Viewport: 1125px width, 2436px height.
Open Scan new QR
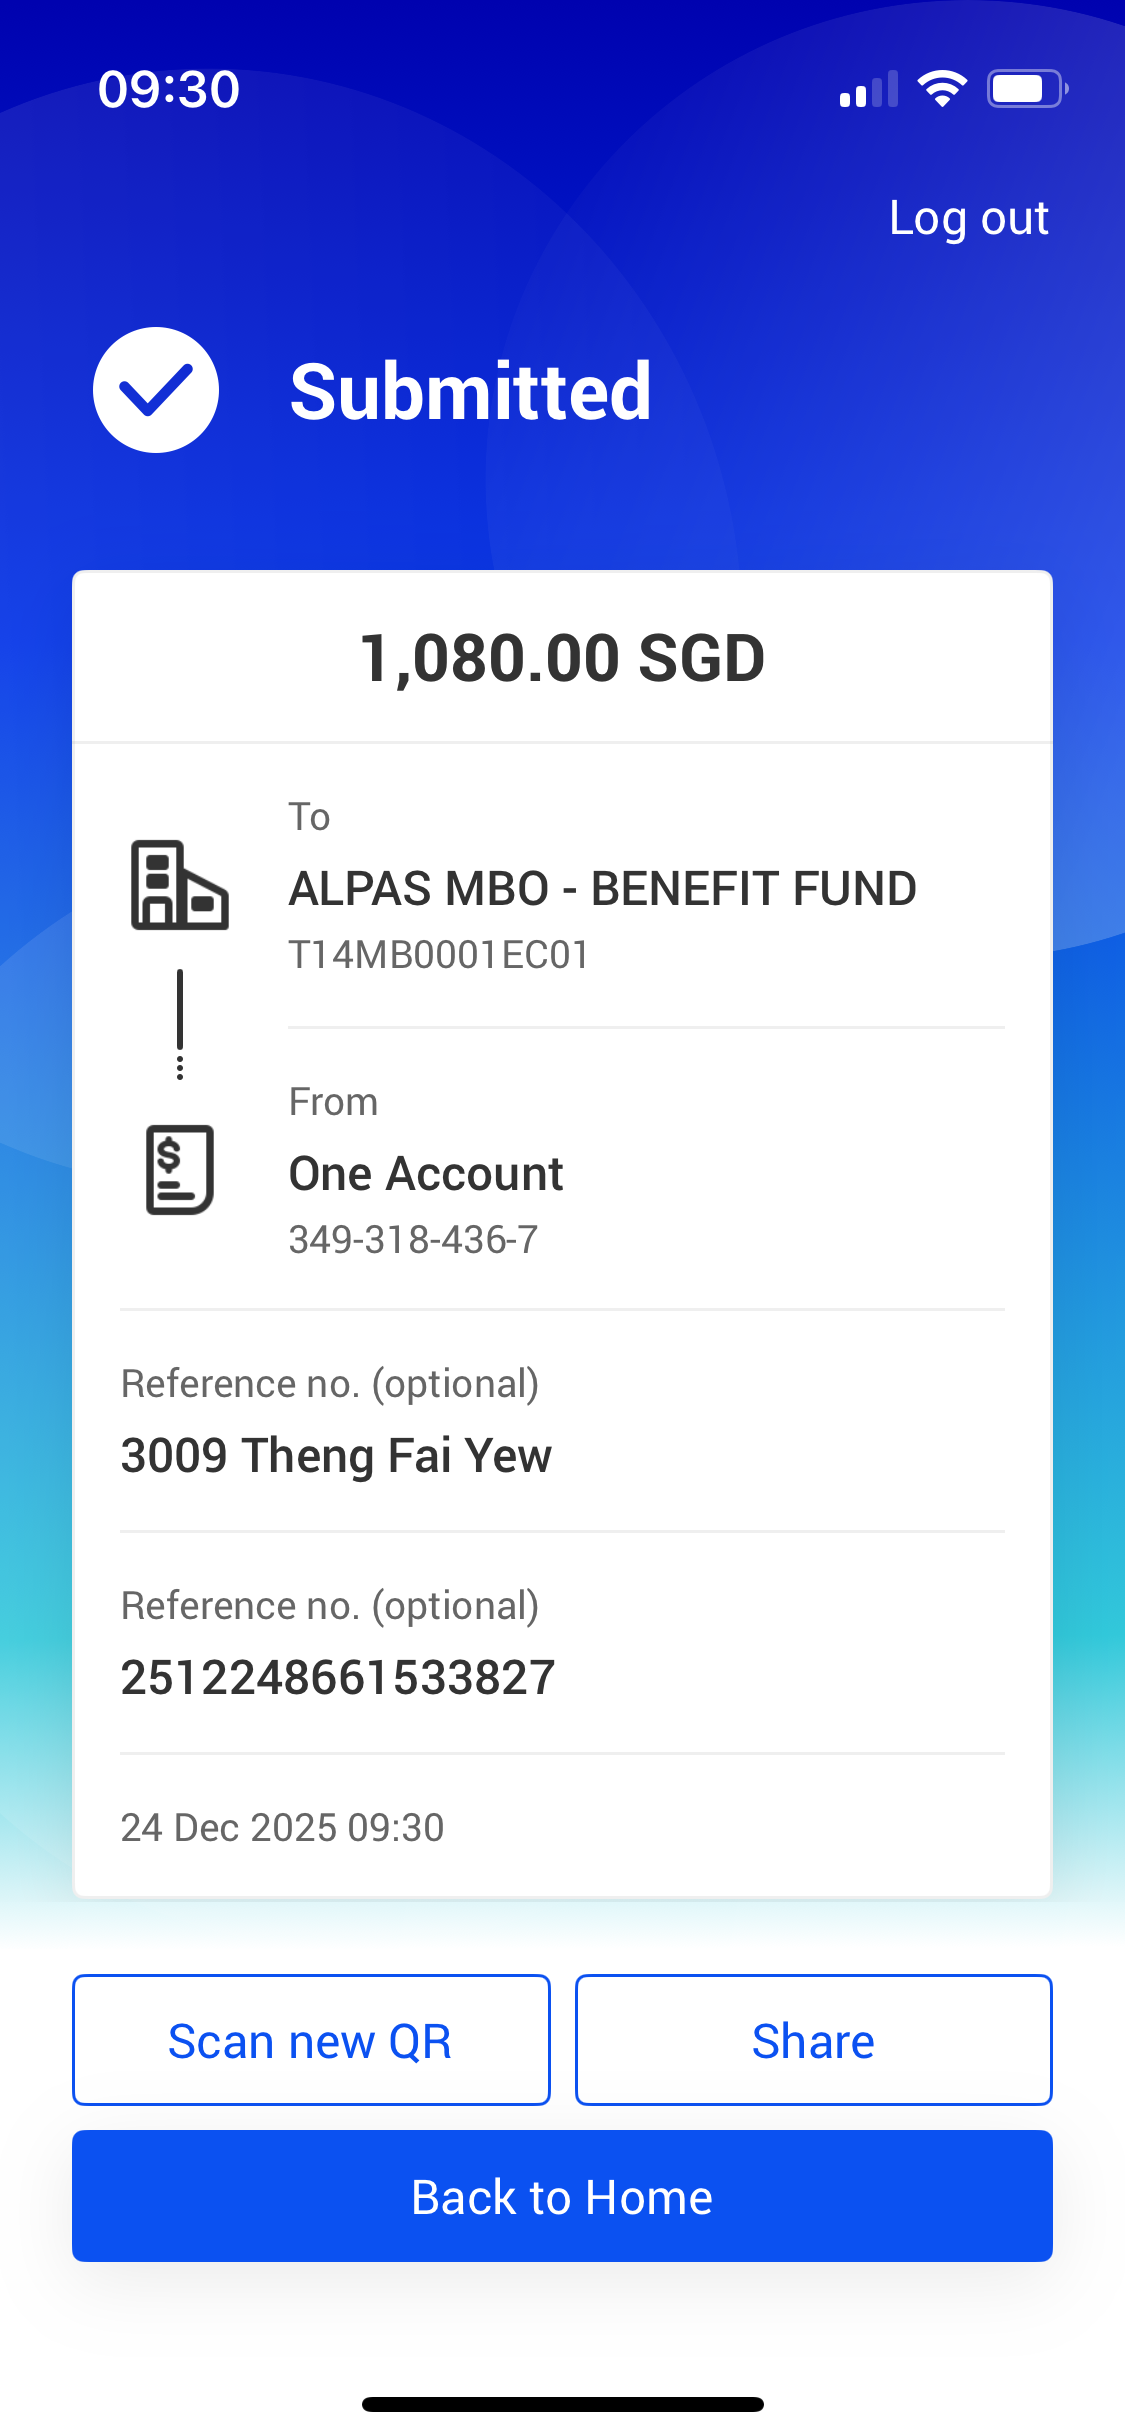pyautogui.click(x=311, y=2040)
